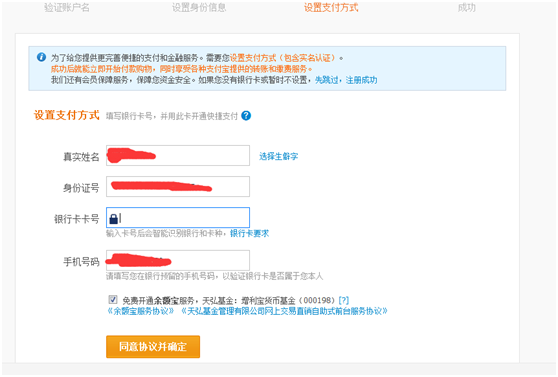Open the 《余额宝服务协议》 link
Image resolution: width=558 pixels, height=377 pixels.
click(x=141, y=311)
